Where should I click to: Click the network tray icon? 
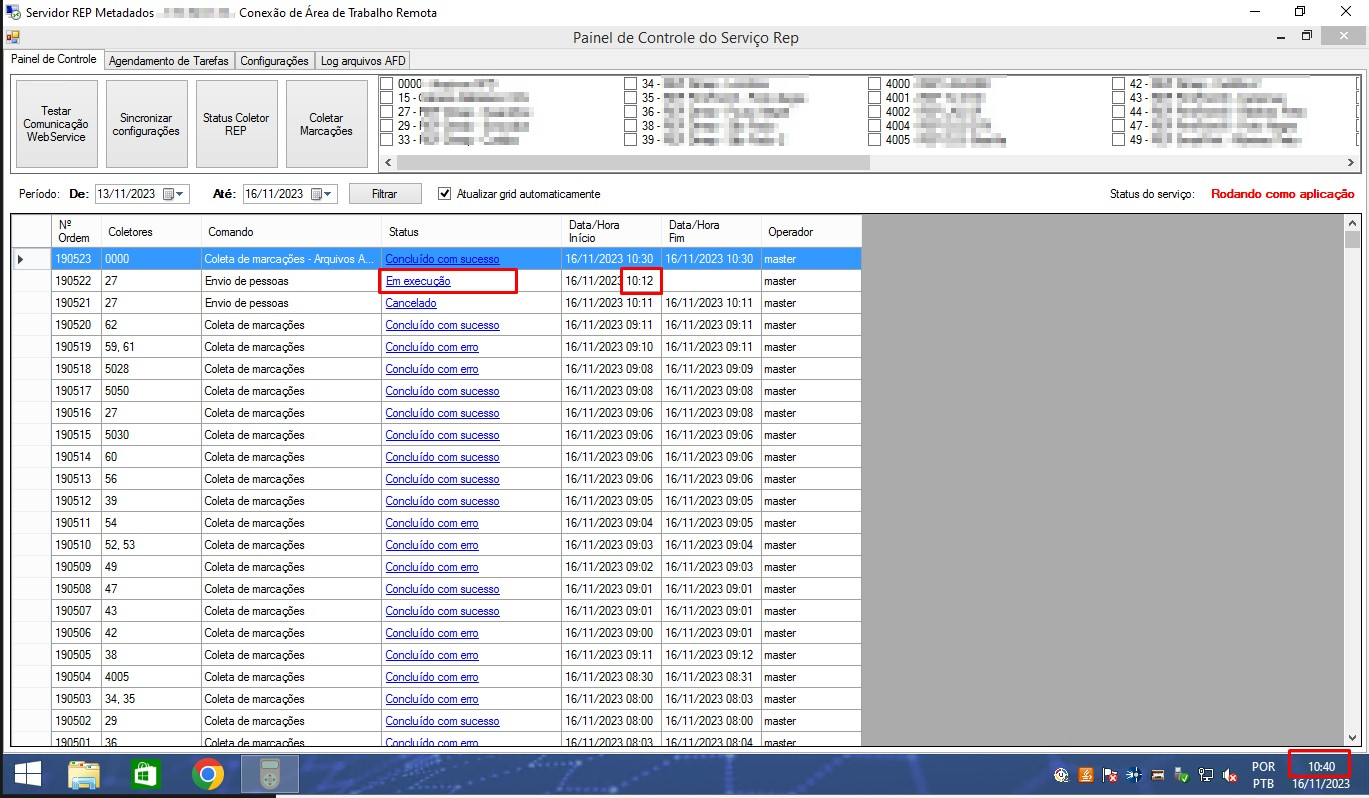coord(1206,775)
